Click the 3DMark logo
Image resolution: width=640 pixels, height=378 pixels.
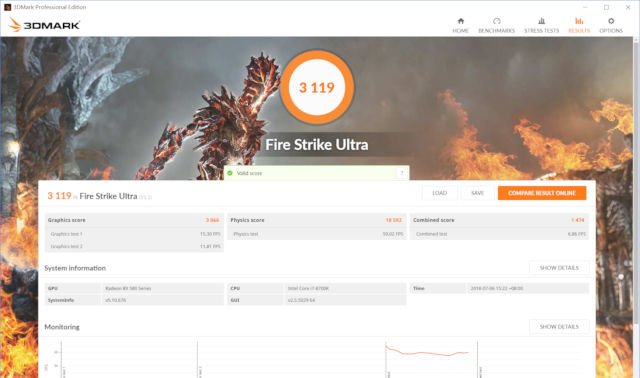pyautogui.click(x=44, y=25)
